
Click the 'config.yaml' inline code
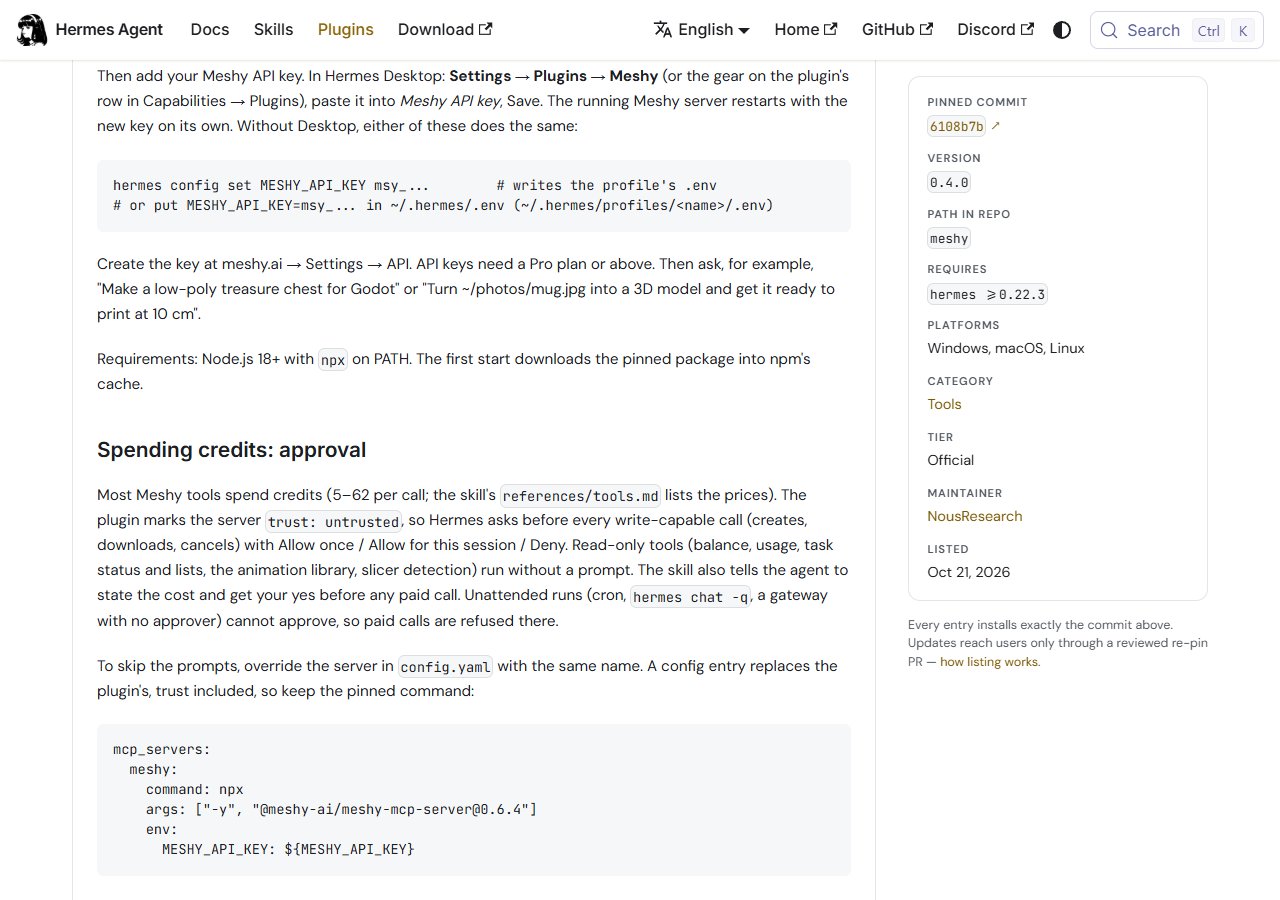coord(445,667)
